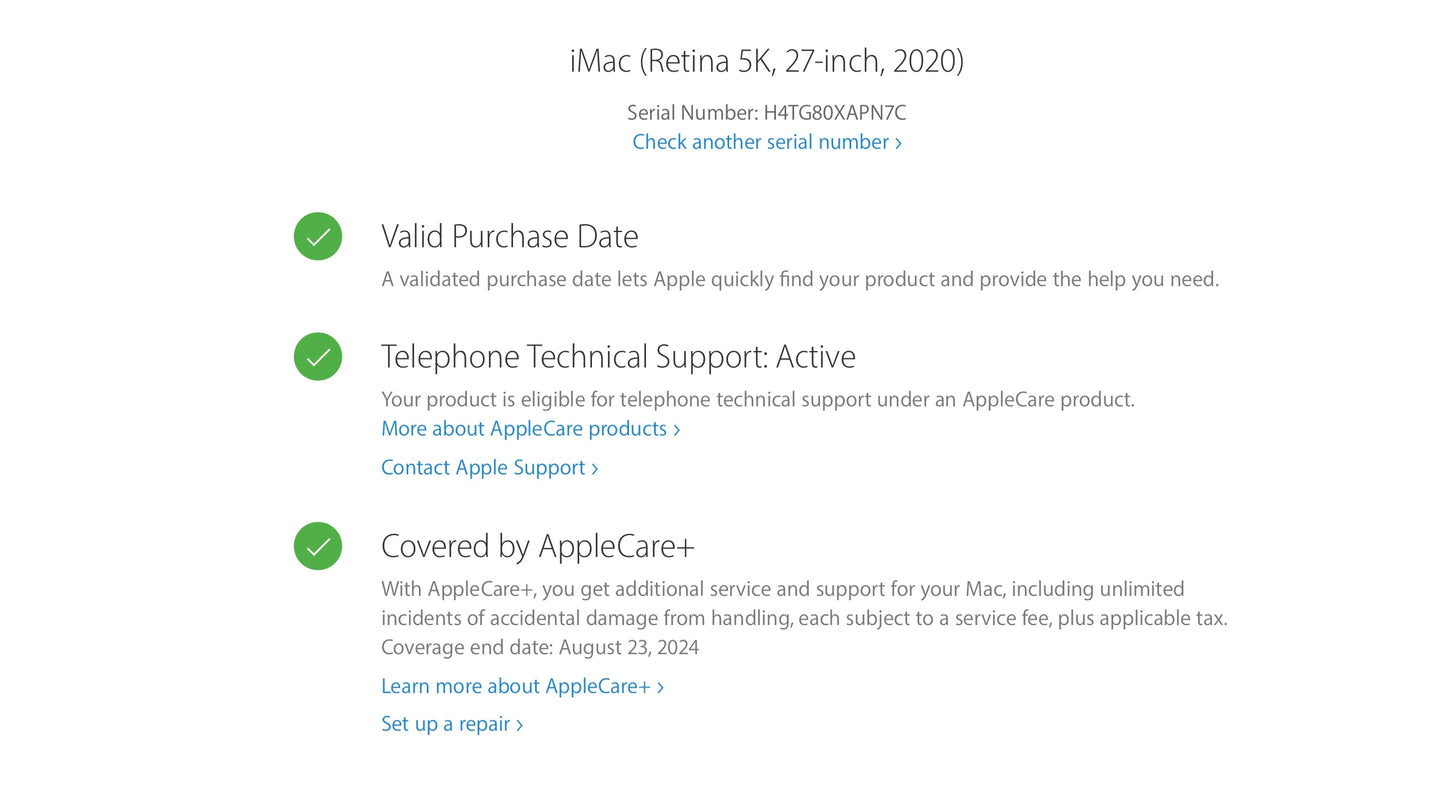Image resolution: width=1445 pixels, height=803 pixels.
Task: Click the Valid Purchase Date heading
Action: pos(509,237)
